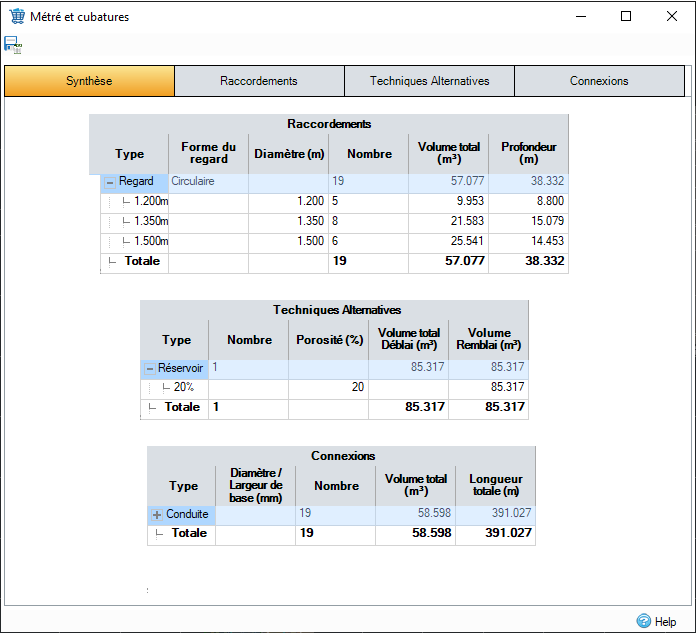Click the Volume total Déblai column header
Screen dimensions: 697x633
[409, 339]
